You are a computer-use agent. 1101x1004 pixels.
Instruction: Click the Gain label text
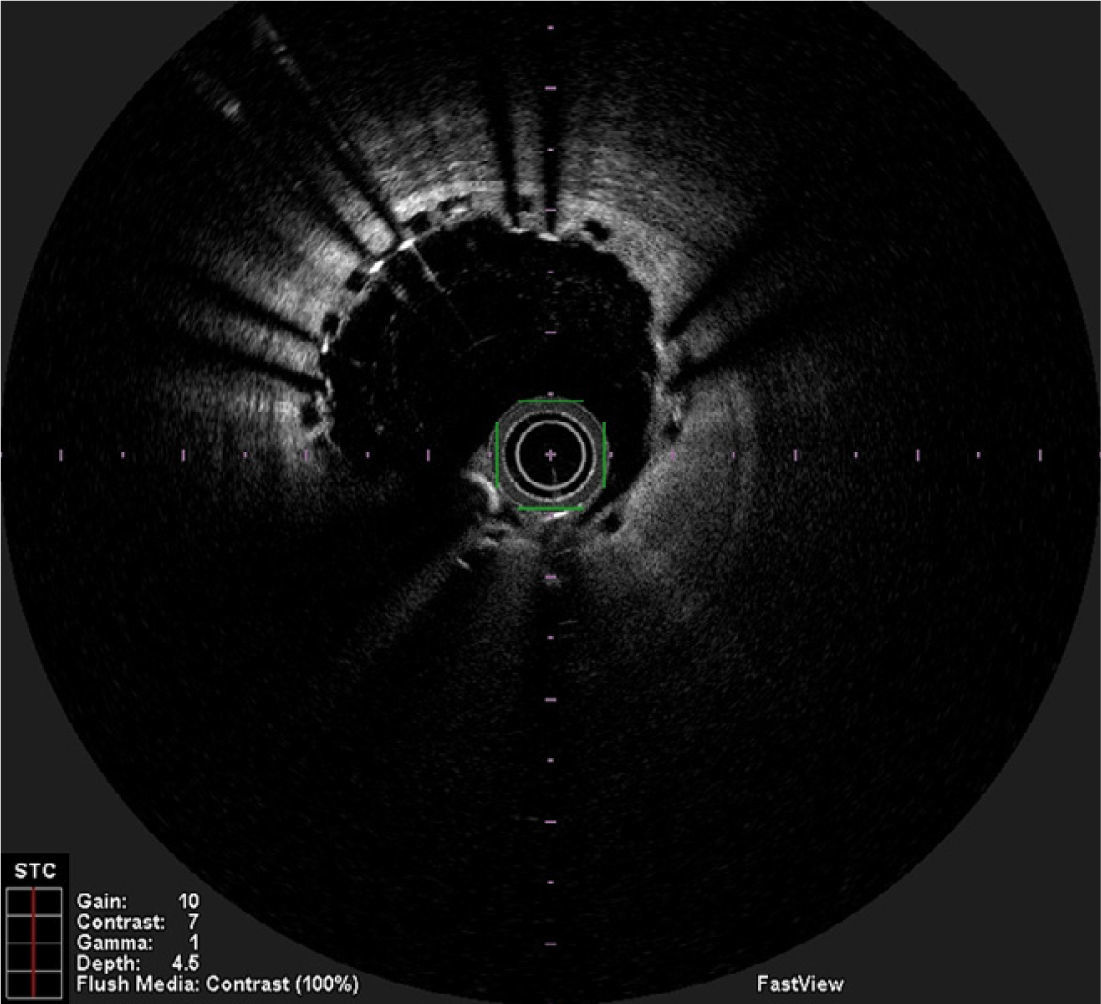click(x=100, y=901)
